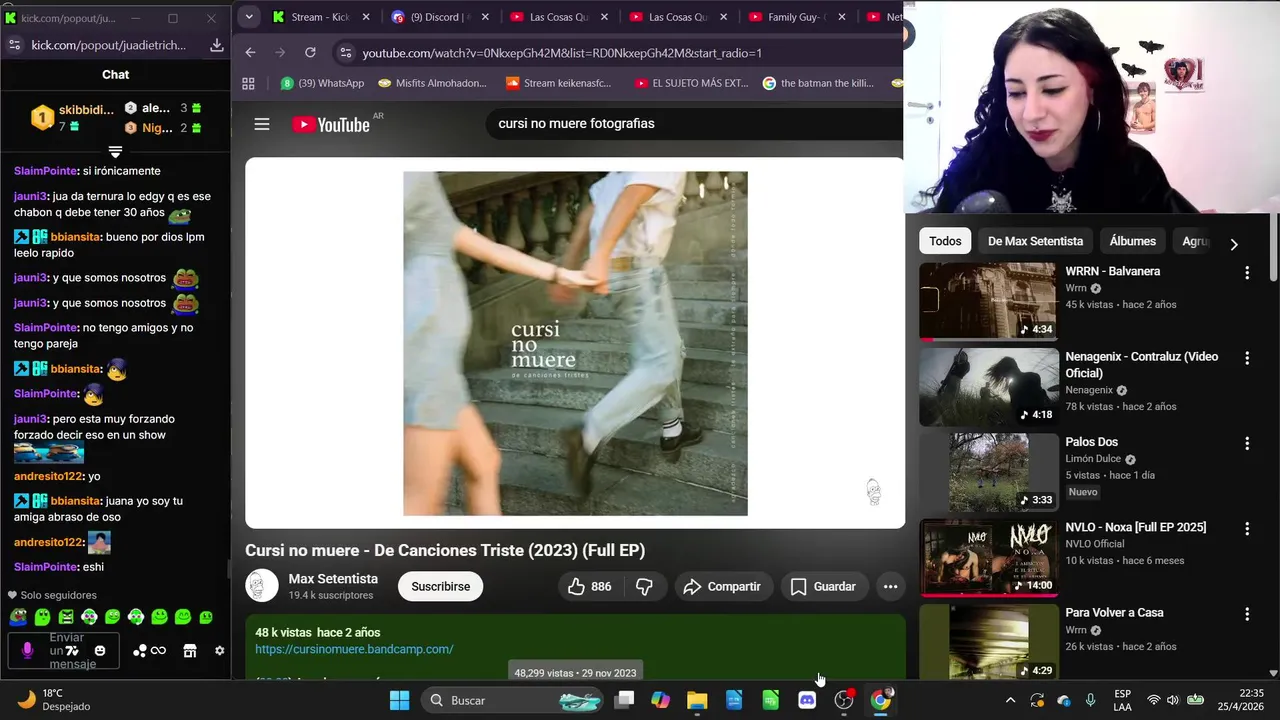Open the Chrome apps grid bookmark icon
The image size is (1280, 720).
[249, 83]
